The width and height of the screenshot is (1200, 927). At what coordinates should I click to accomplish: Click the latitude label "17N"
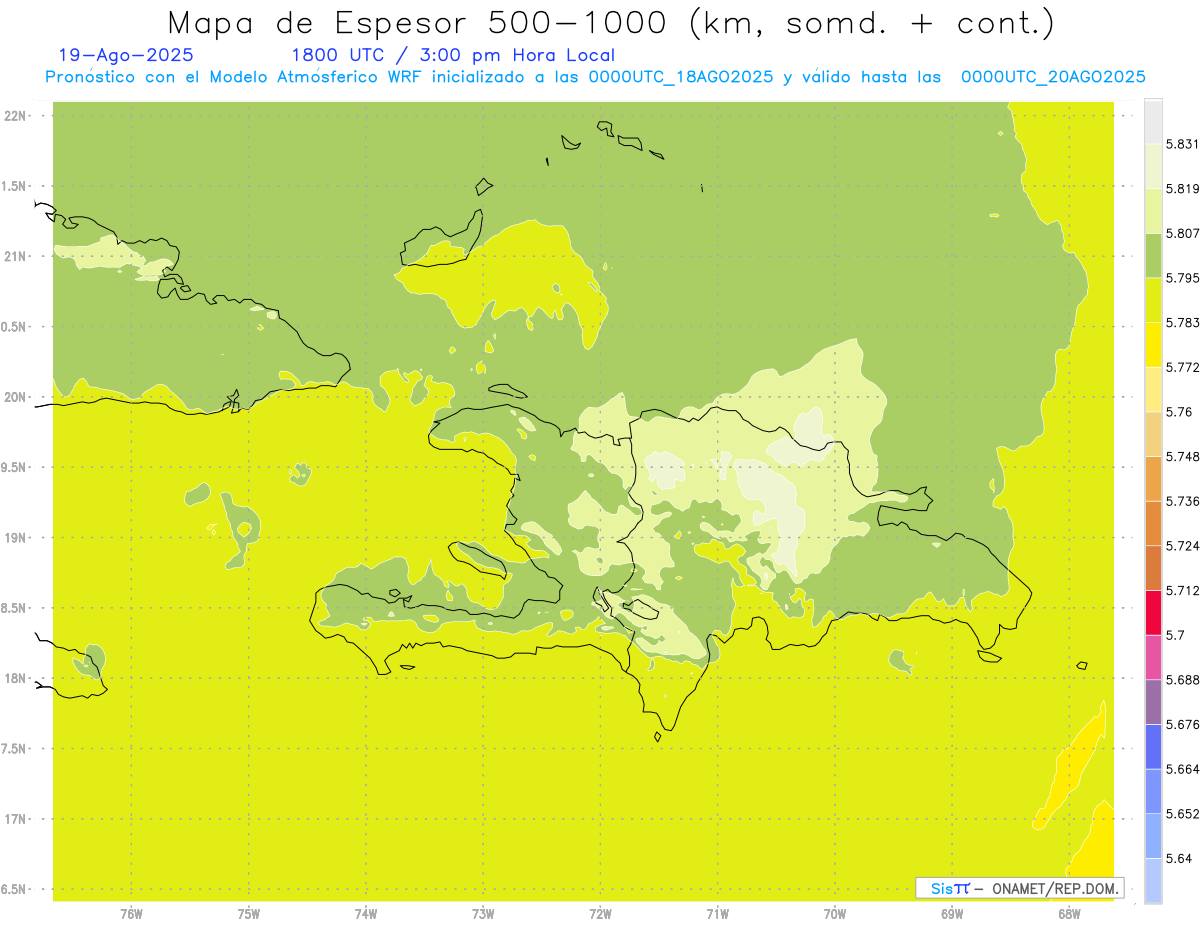pos(16,819)
